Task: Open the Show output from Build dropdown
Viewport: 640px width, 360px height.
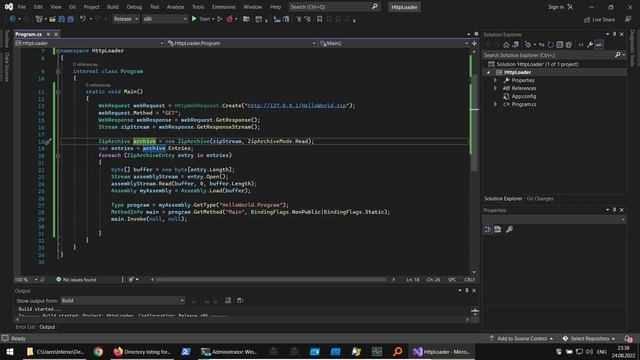Action: point(122,301)
